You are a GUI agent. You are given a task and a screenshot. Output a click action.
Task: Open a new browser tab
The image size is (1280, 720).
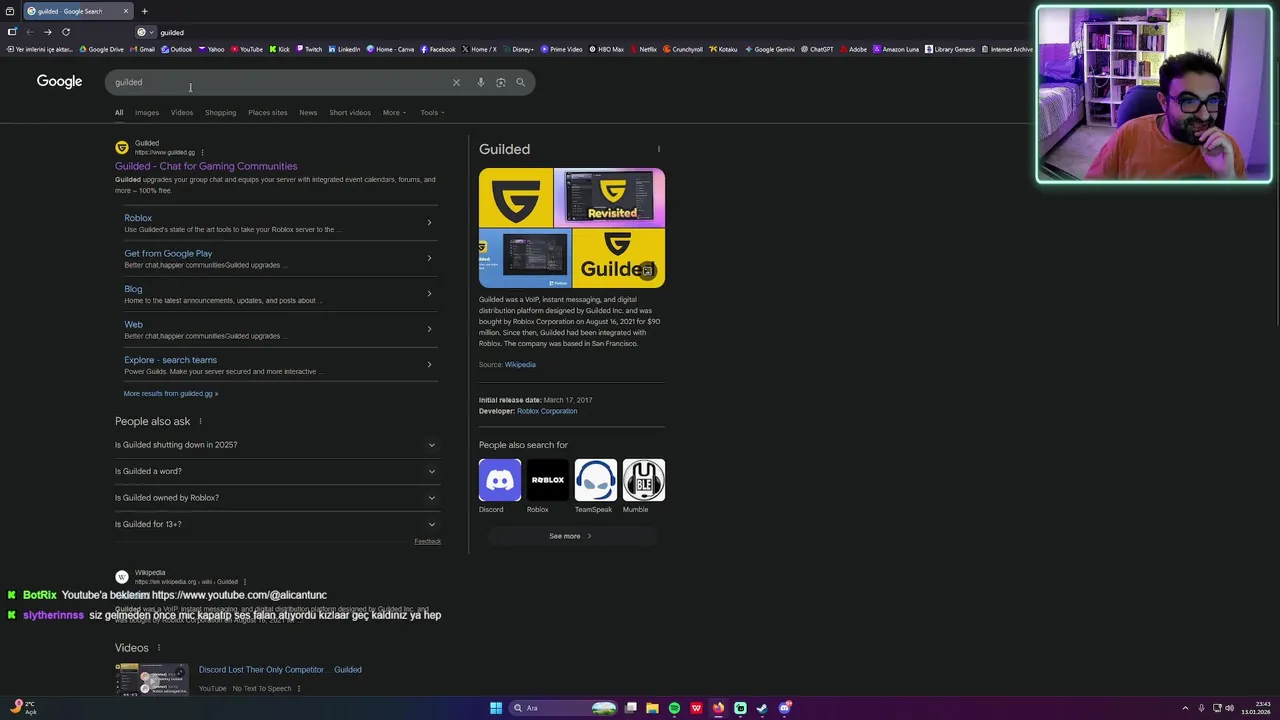(x=144, y=11)
